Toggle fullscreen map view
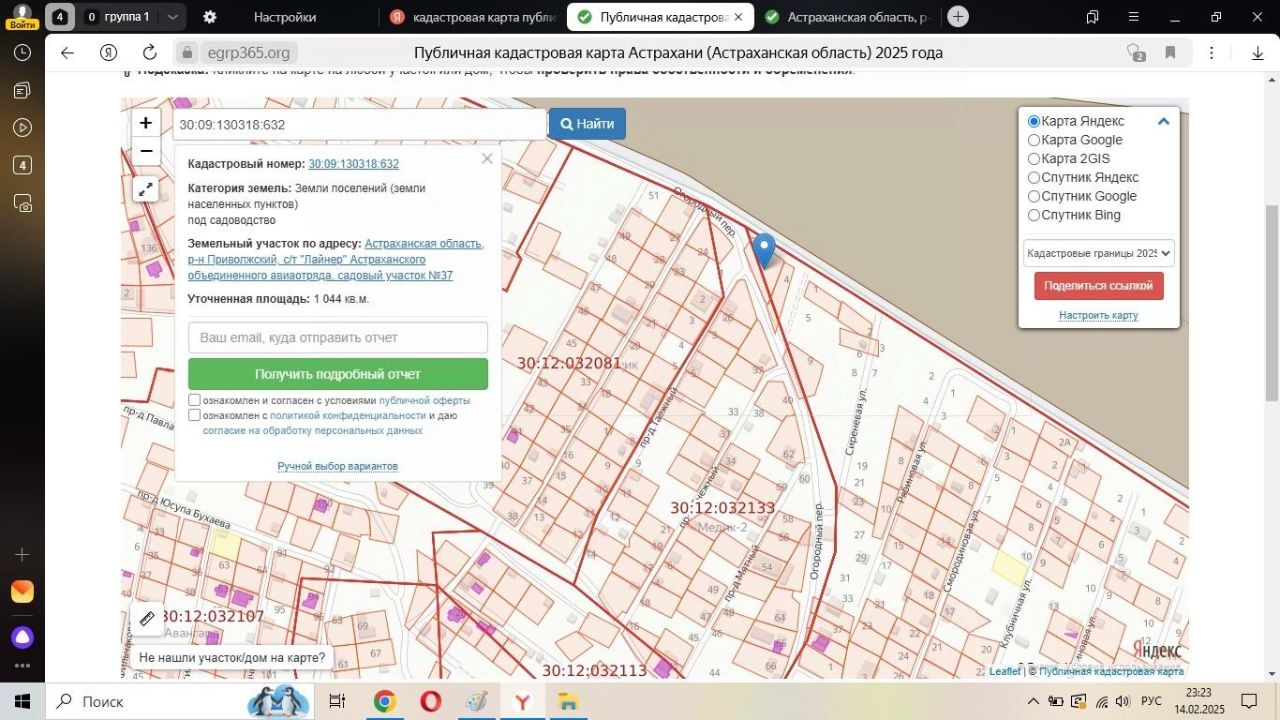 146,189
